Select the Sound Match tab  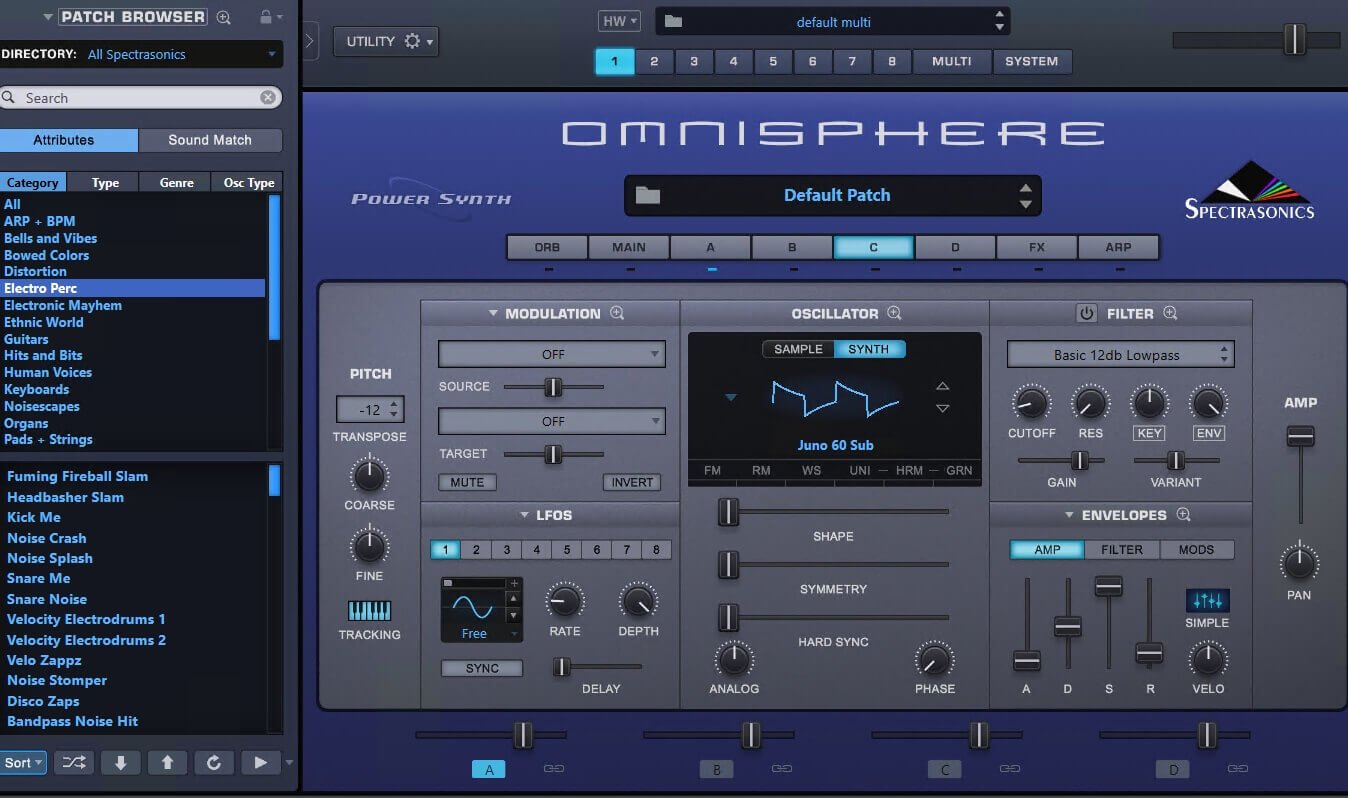tap(210, 140)
